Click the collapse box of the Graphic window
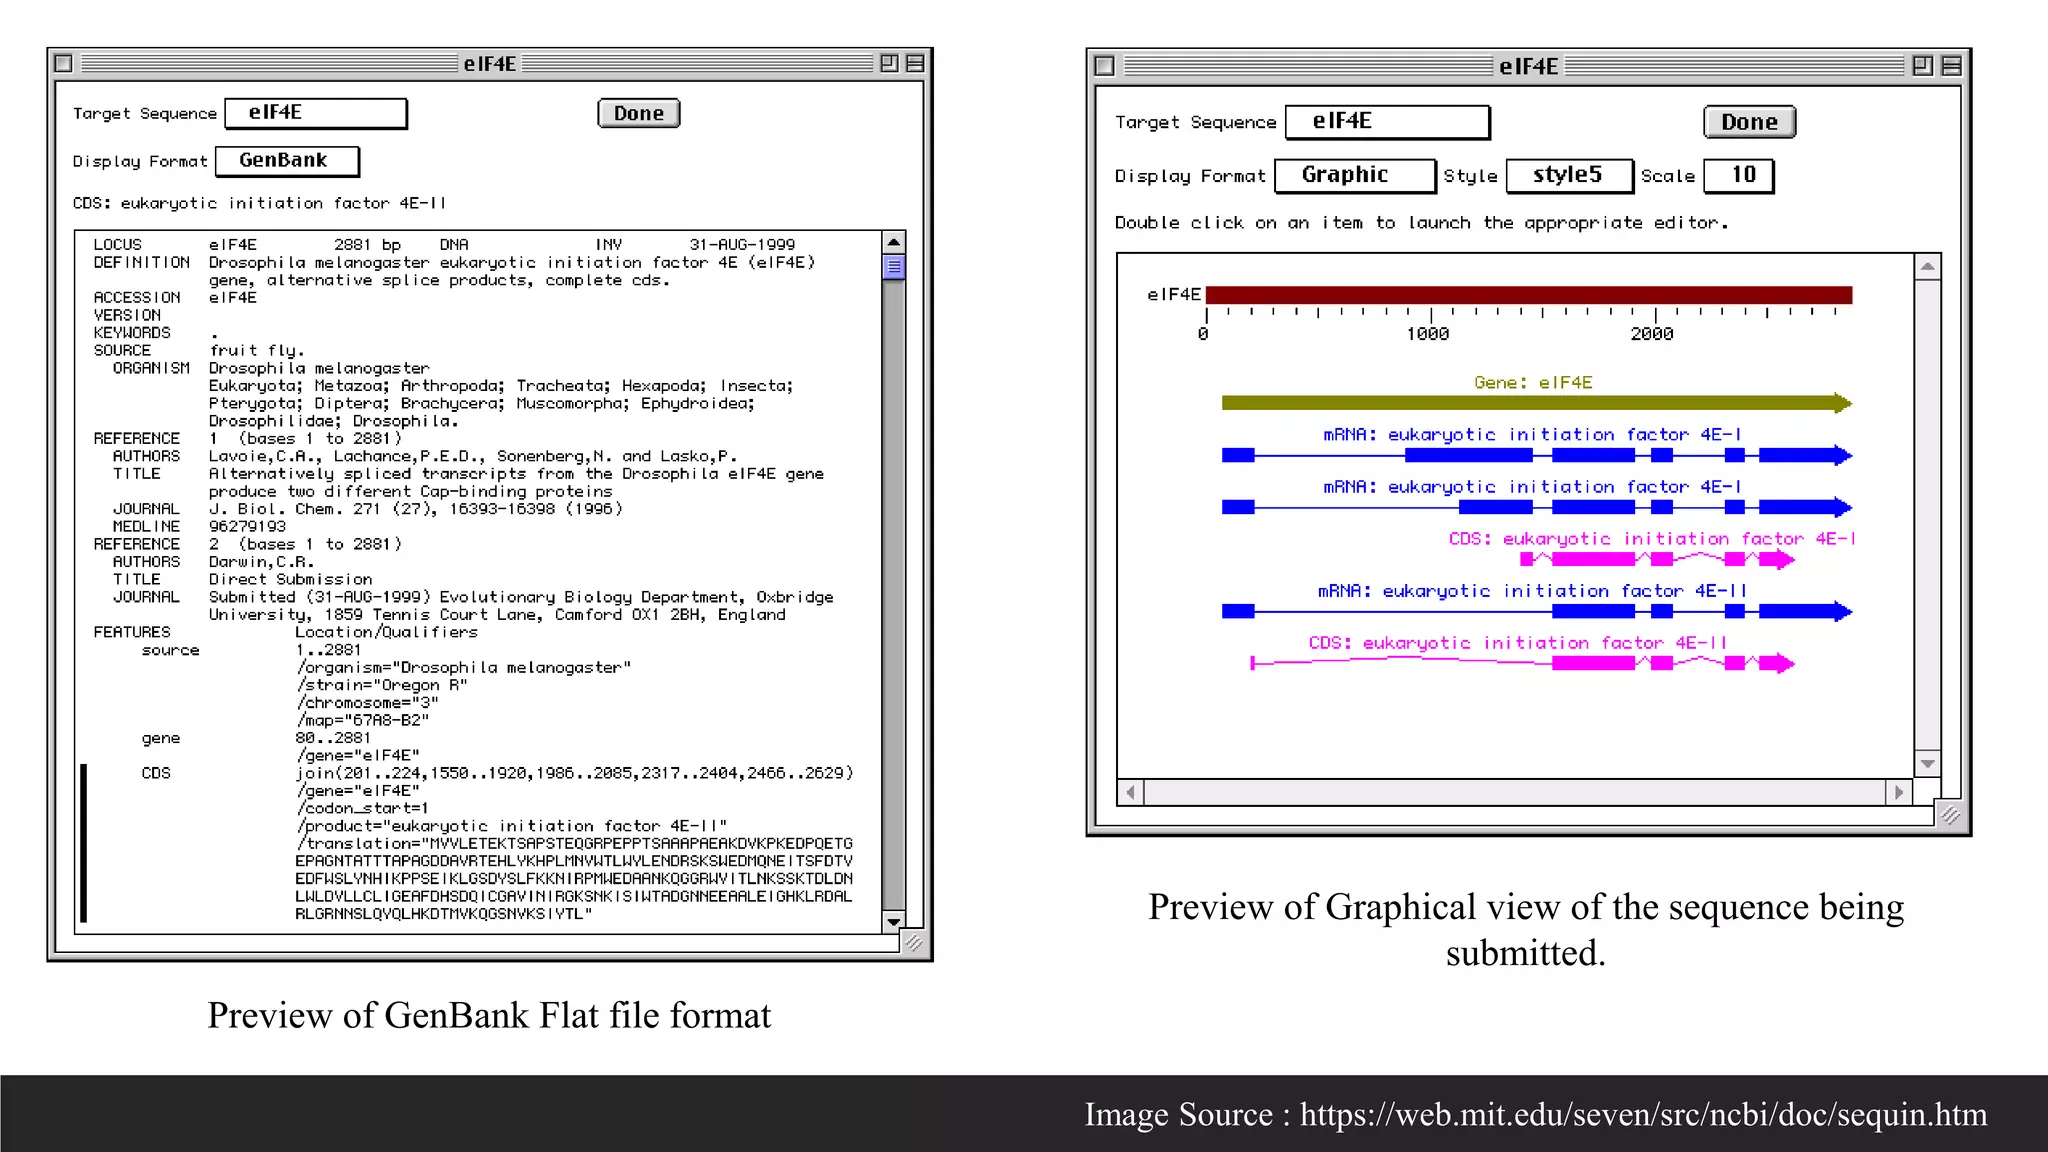2048x1152 pixels. click(x=1951, y=66)
